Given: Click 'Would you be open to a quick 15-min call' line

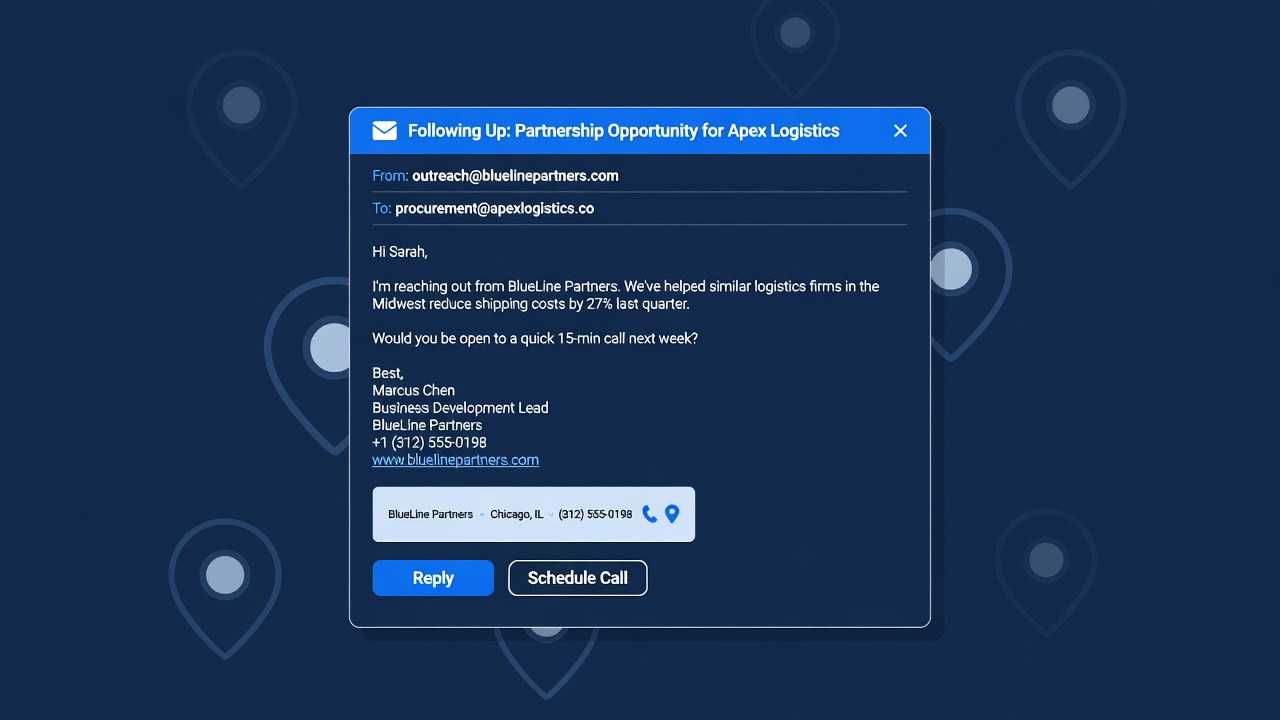Looking at the screenshot, I should [535, 339].
